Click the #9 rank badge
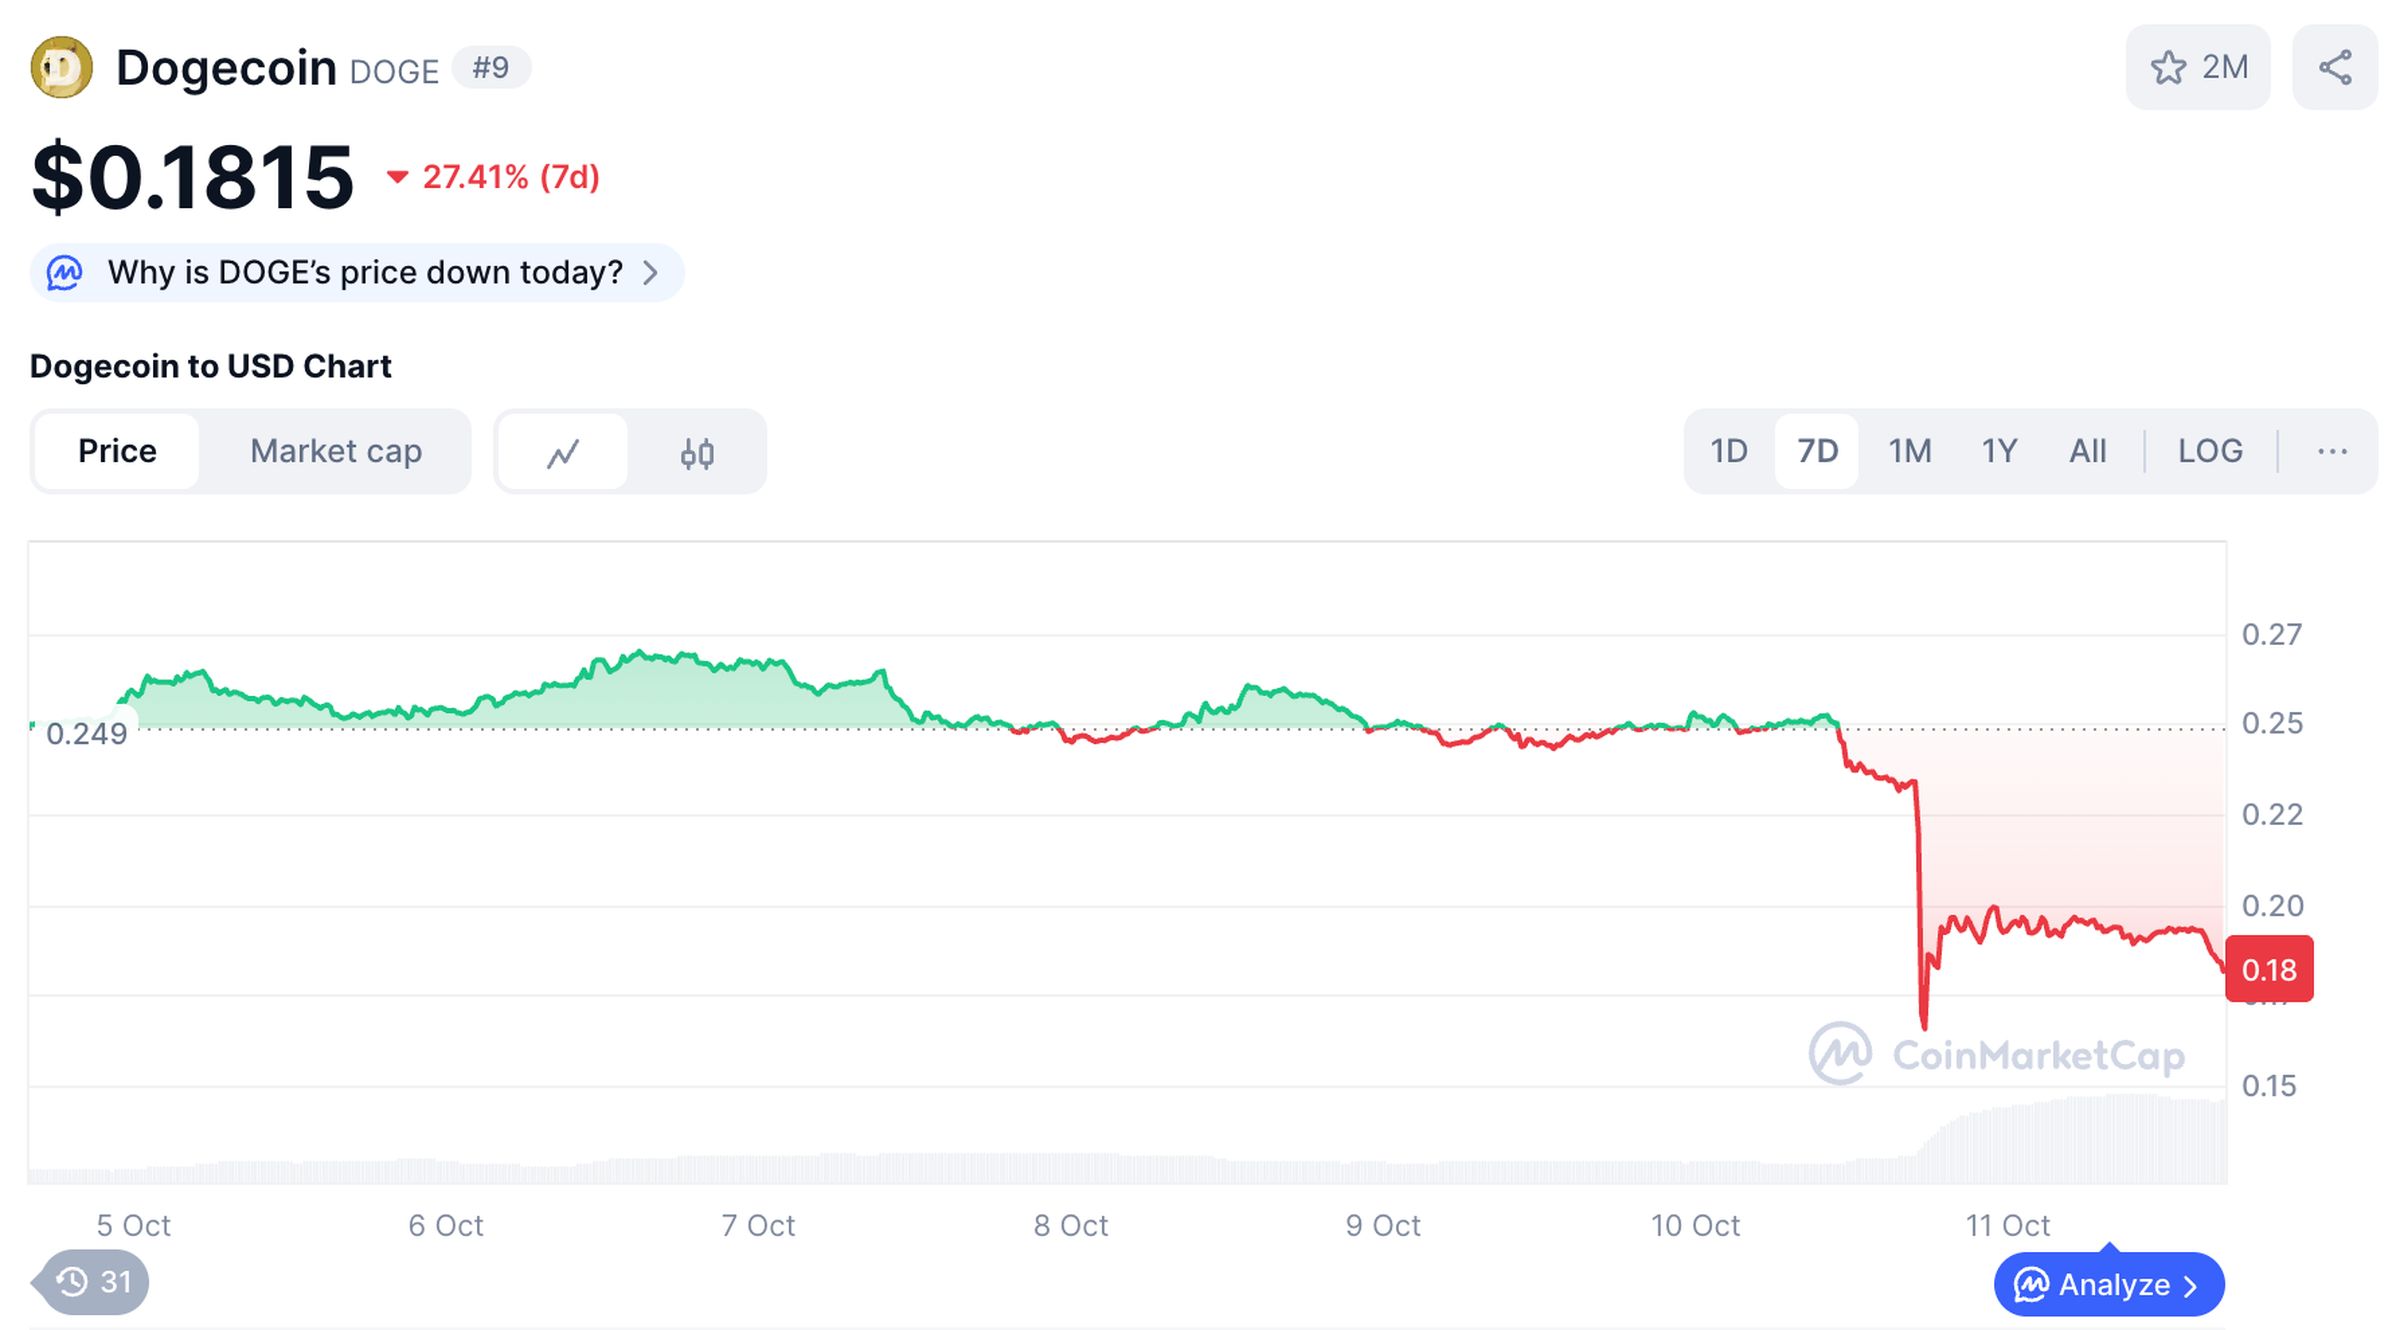Screen dimensions: 2400x1330 coord(490,68)
